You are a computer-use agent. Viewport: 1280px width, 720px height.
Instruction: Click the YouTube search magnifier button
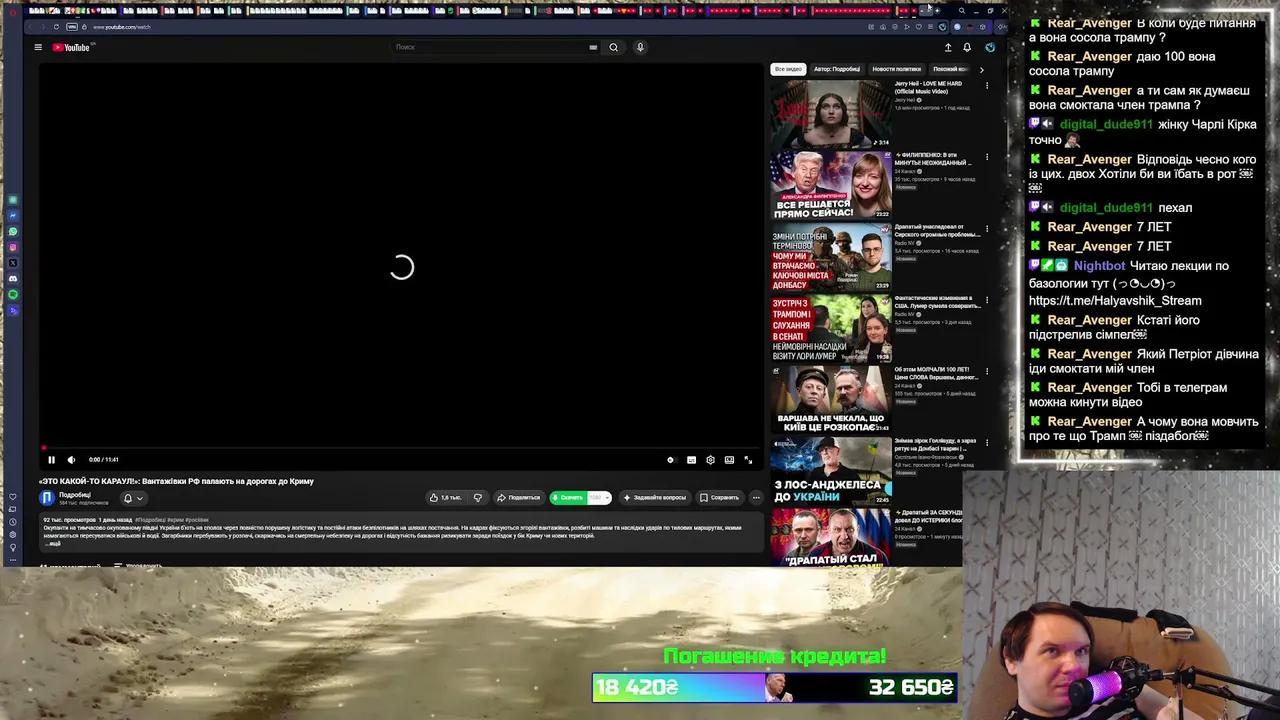(x=614, y=47)
